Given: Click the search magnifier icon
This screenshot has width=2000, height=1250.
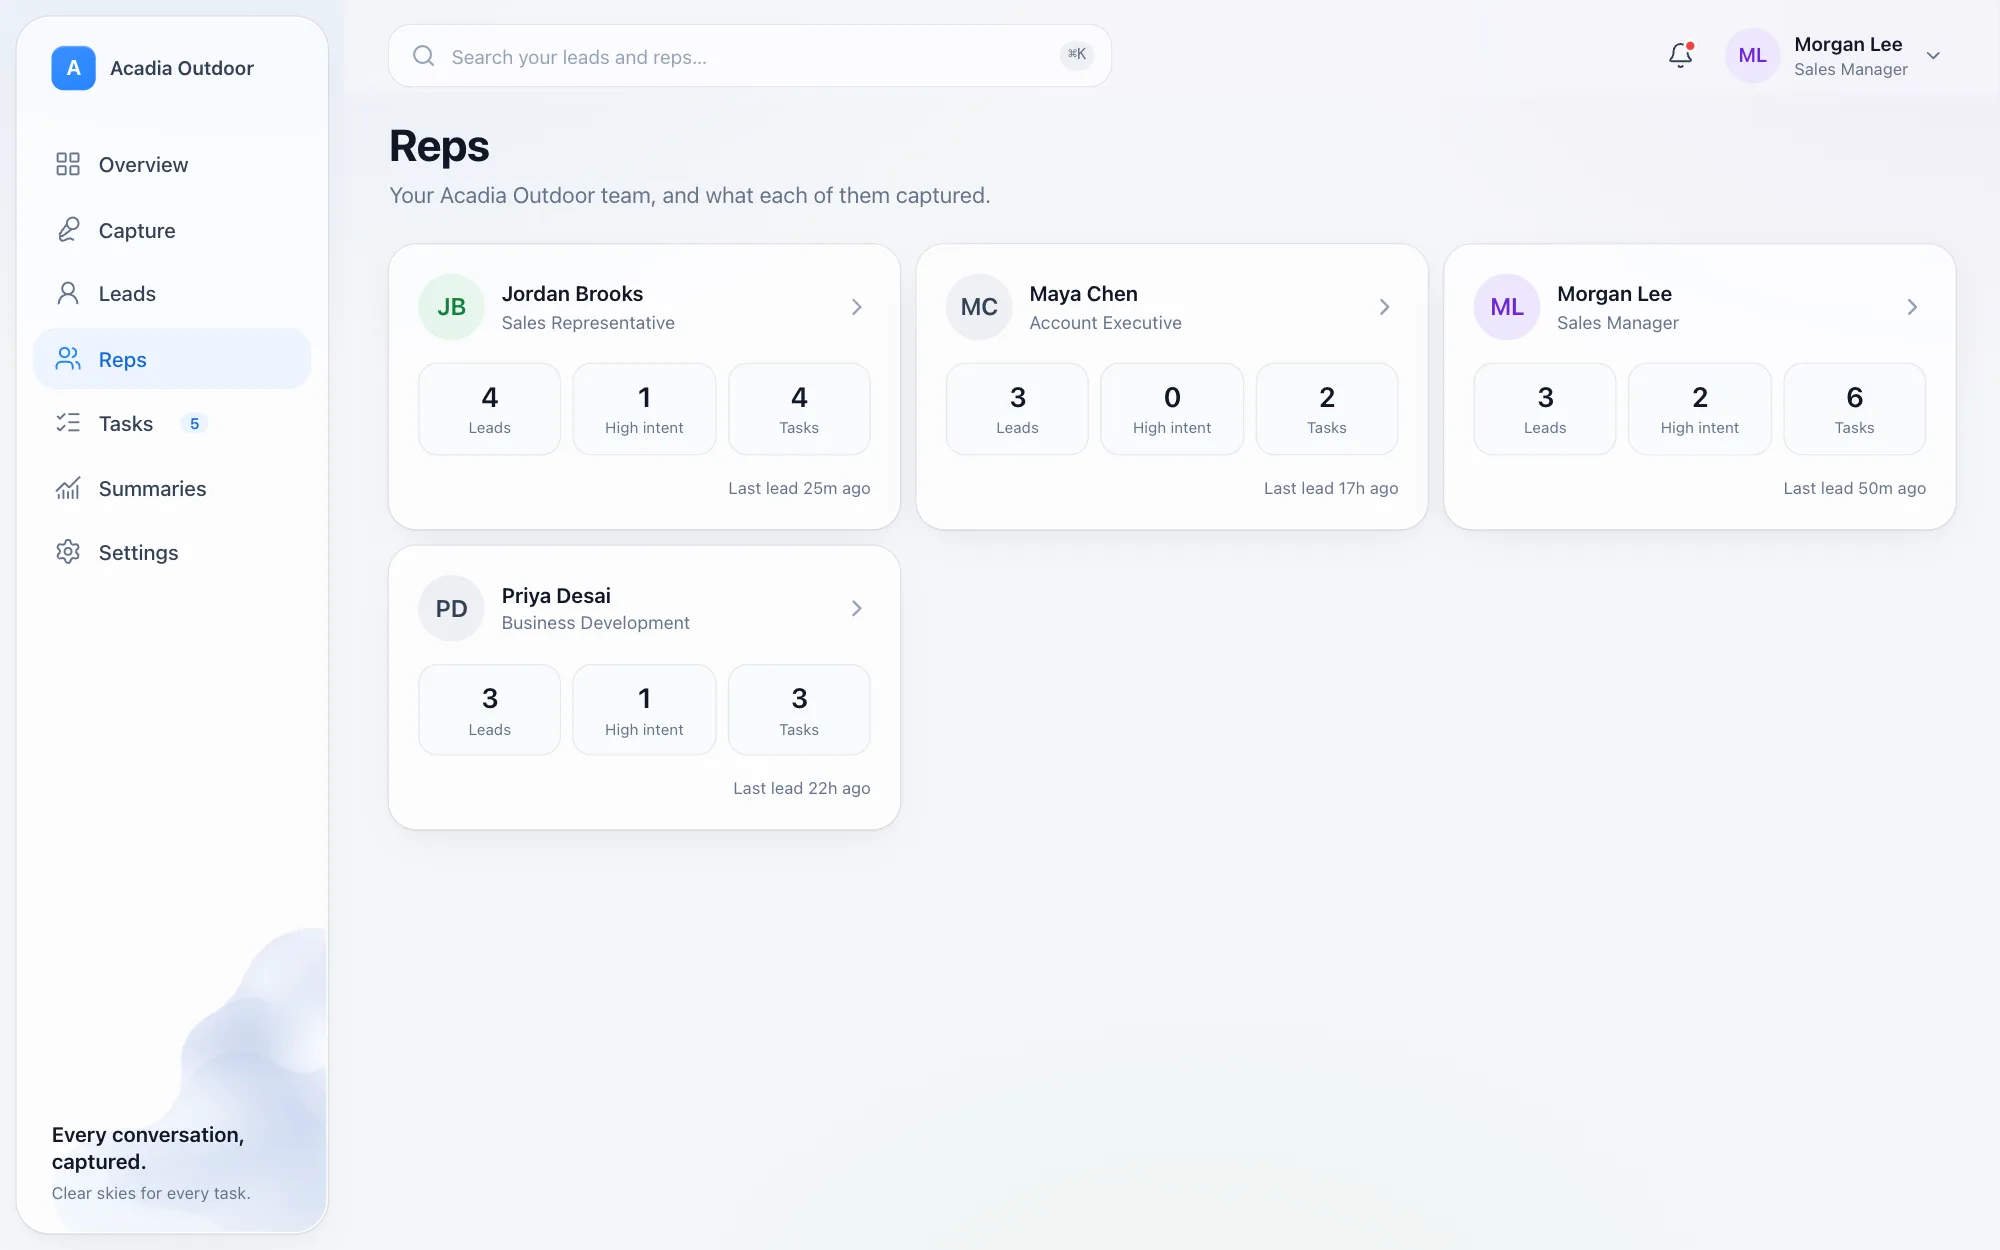Looking at the screenshot, I should pos(424,56).
